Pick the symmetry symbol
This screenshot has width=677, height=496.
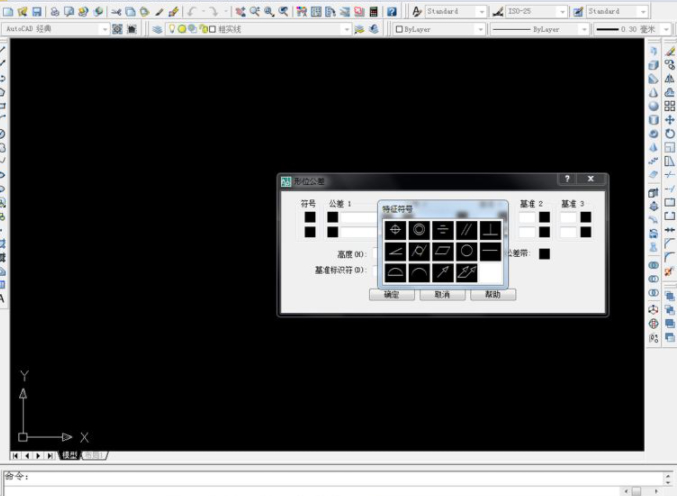pos(443,230)
